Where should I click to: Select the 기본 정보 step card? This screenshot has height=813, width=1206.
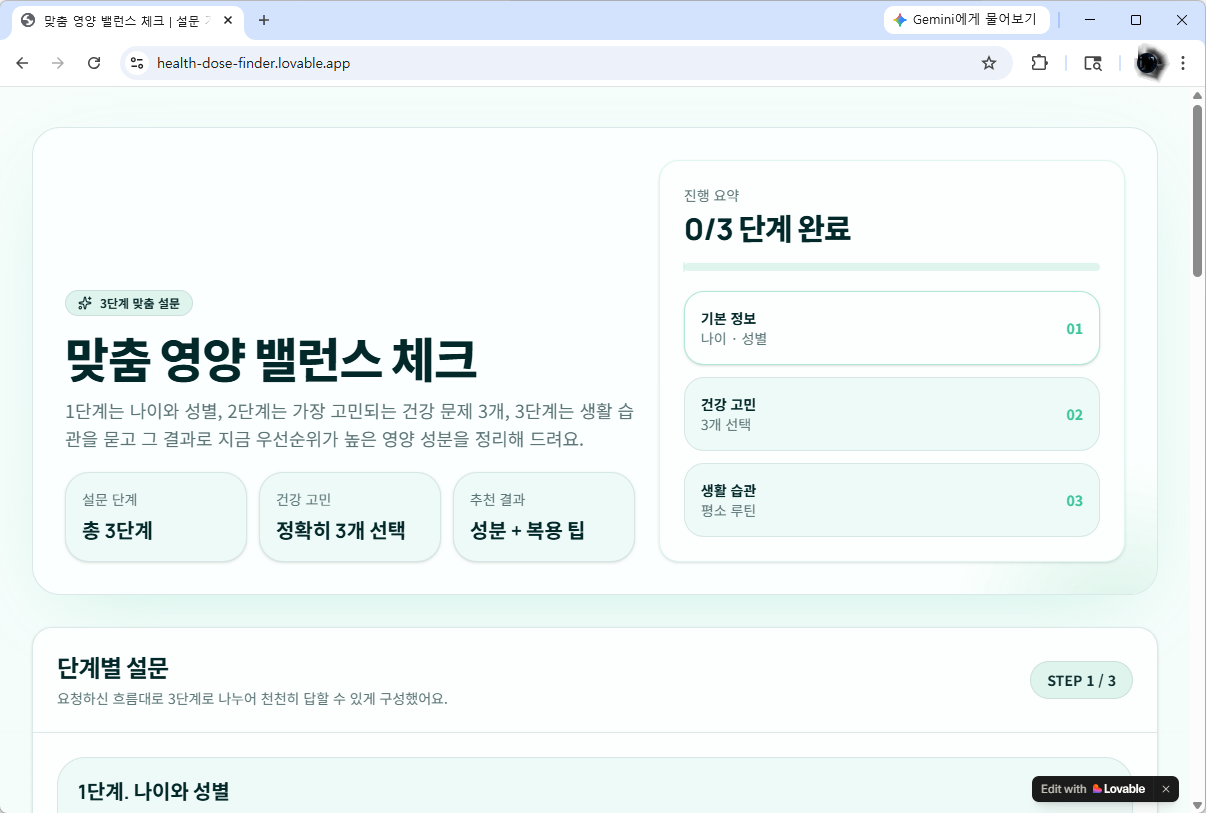(x=891, y=327)
